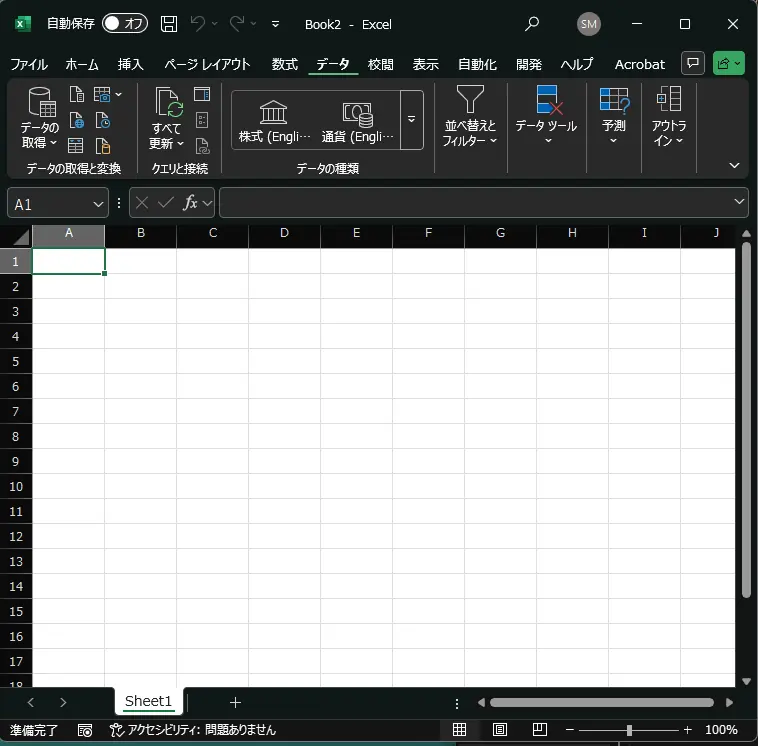Toggle the 自動保存 AutoSave switch
758x746 pixels.
click(x=125, y=24)
